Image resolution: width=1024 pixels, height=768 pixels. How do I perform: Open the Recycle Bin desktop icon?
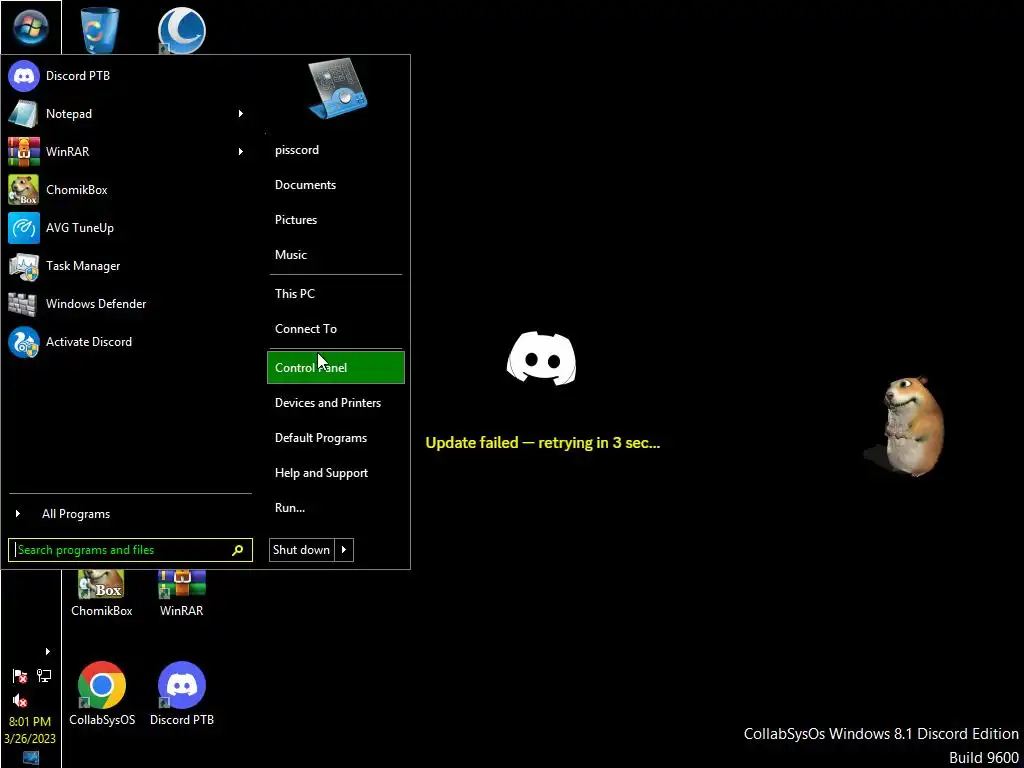pos(100,29)
